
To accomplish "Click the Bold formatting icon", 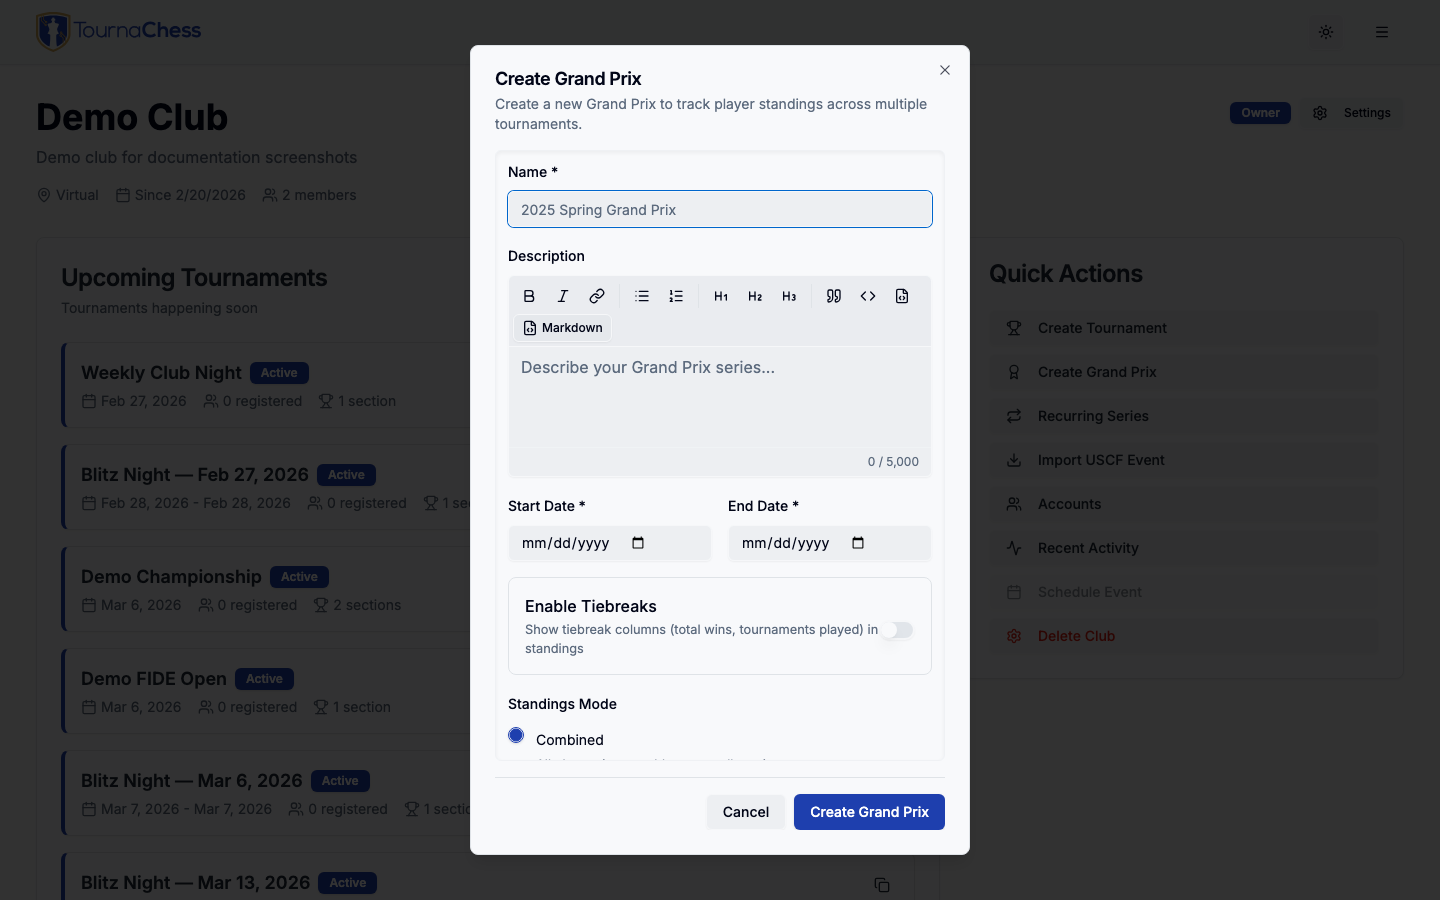I will 529,296.
